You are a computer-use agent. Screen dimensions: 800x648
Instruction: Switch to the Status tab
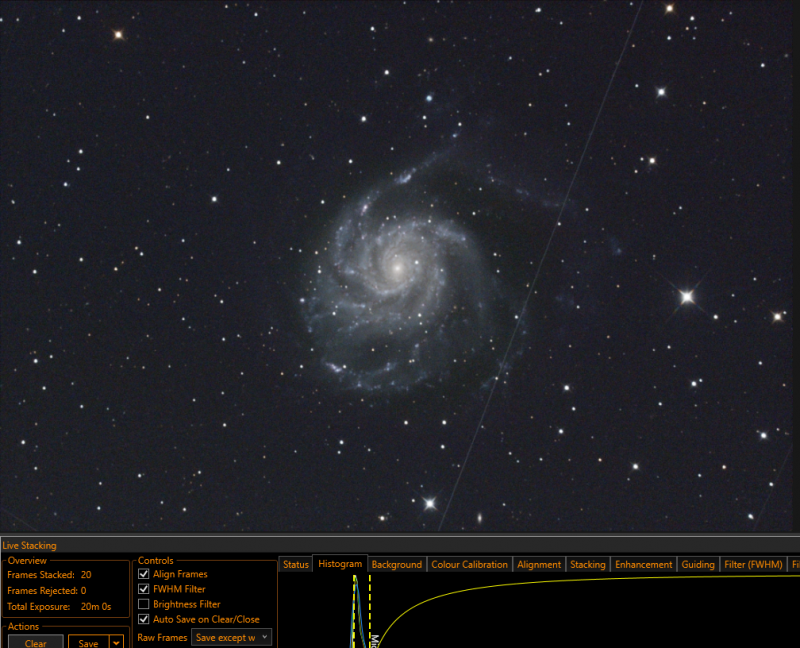(296, 564)
